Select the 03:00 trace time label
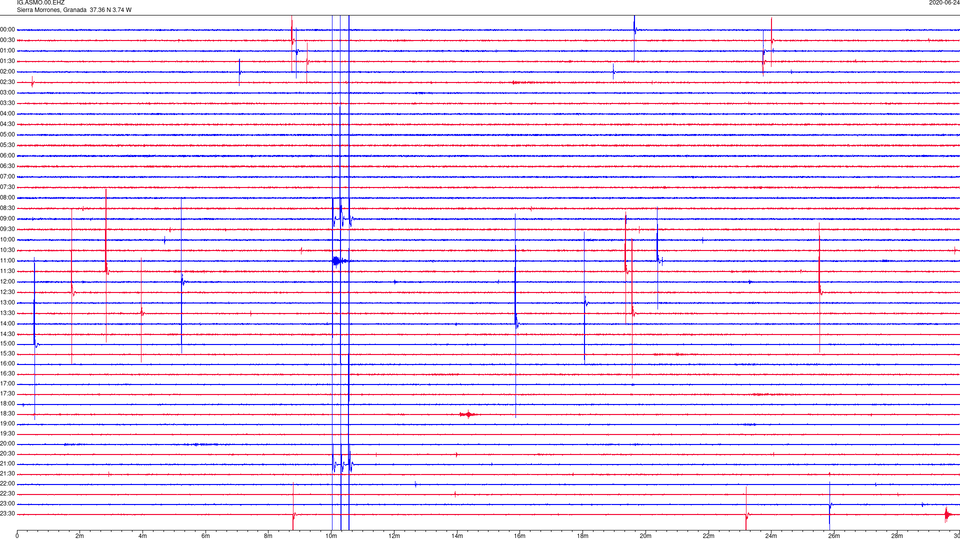Screen dimensions: 960x540 8,92
